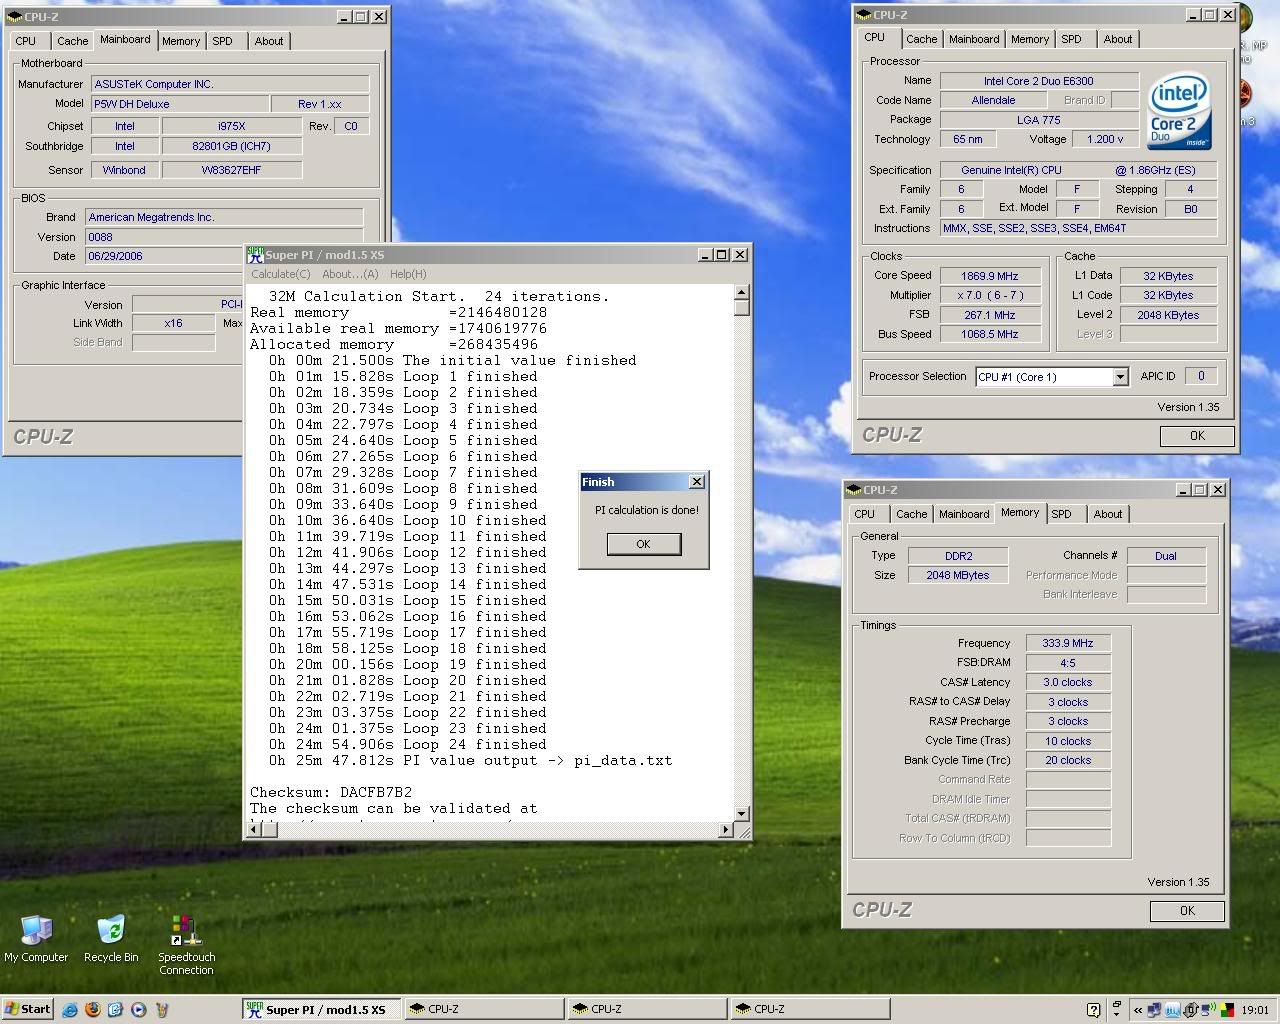The width and height of the screenshot is (1280, 1024).
Task: Click Loop 24 finished line in Super PI
Action: (407, 744)
